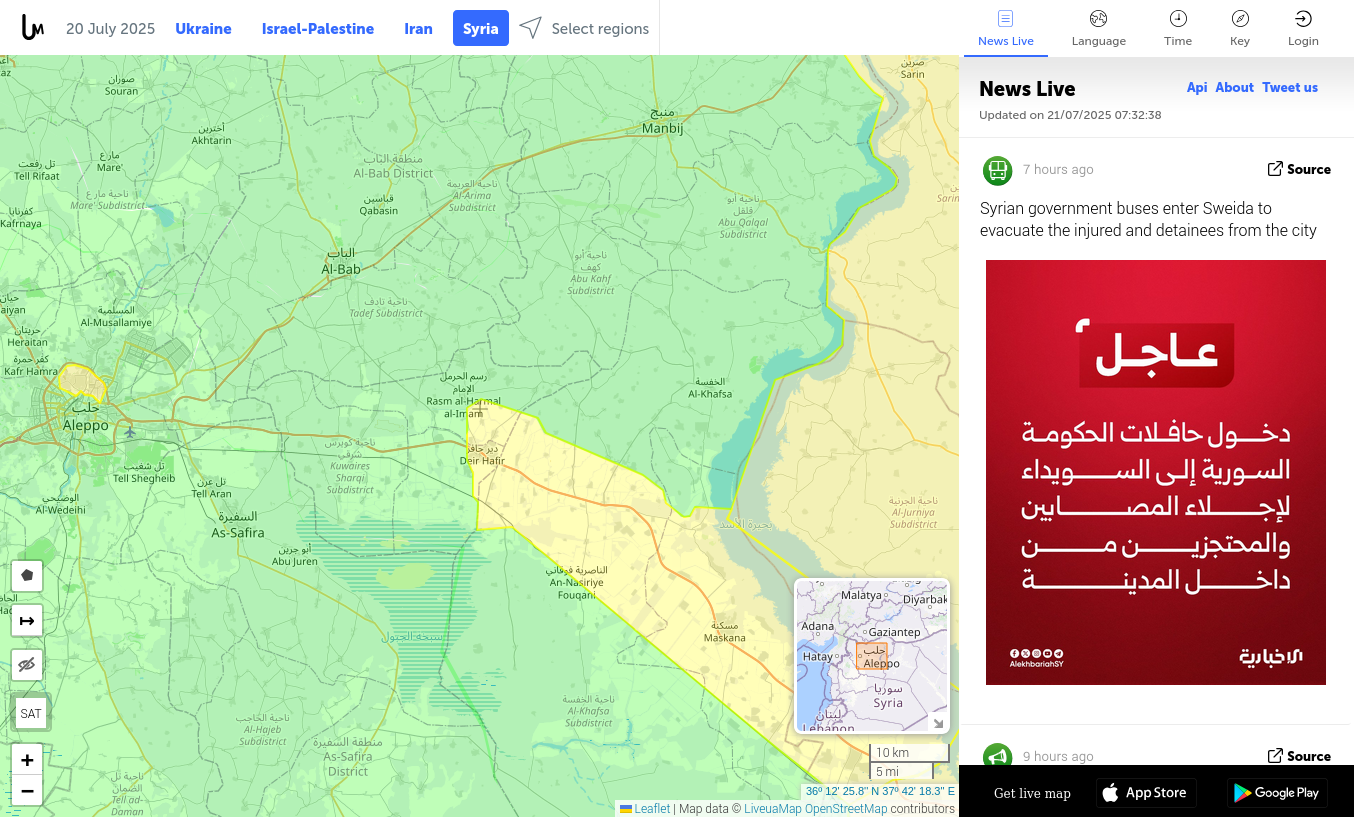
Task: Click the 20 July 2025 date
Action: [111, 29]
